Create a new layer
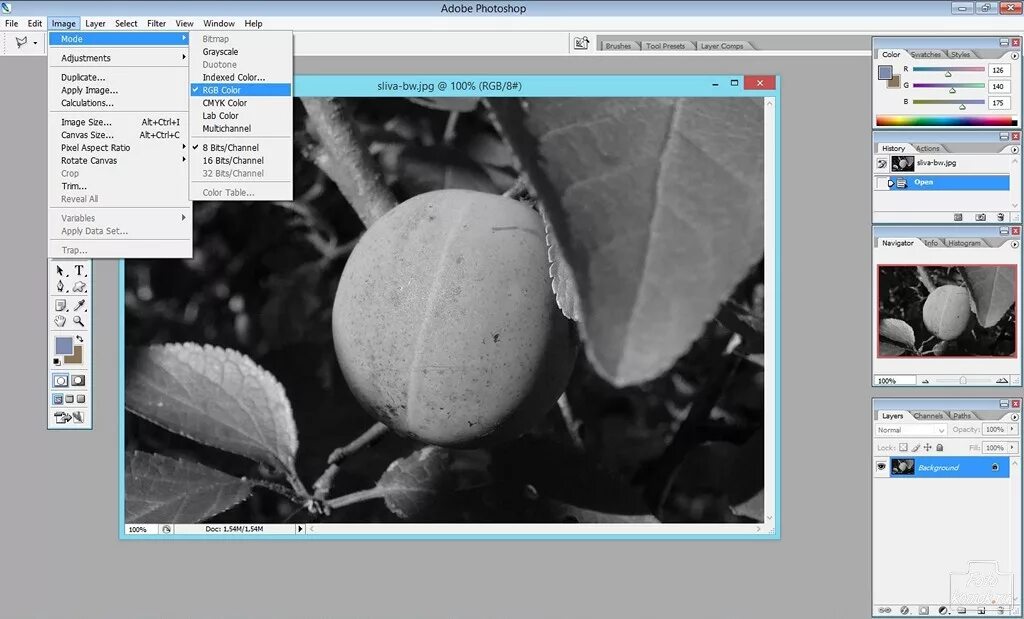This screenshot has width=1024, height=619. 981,610
